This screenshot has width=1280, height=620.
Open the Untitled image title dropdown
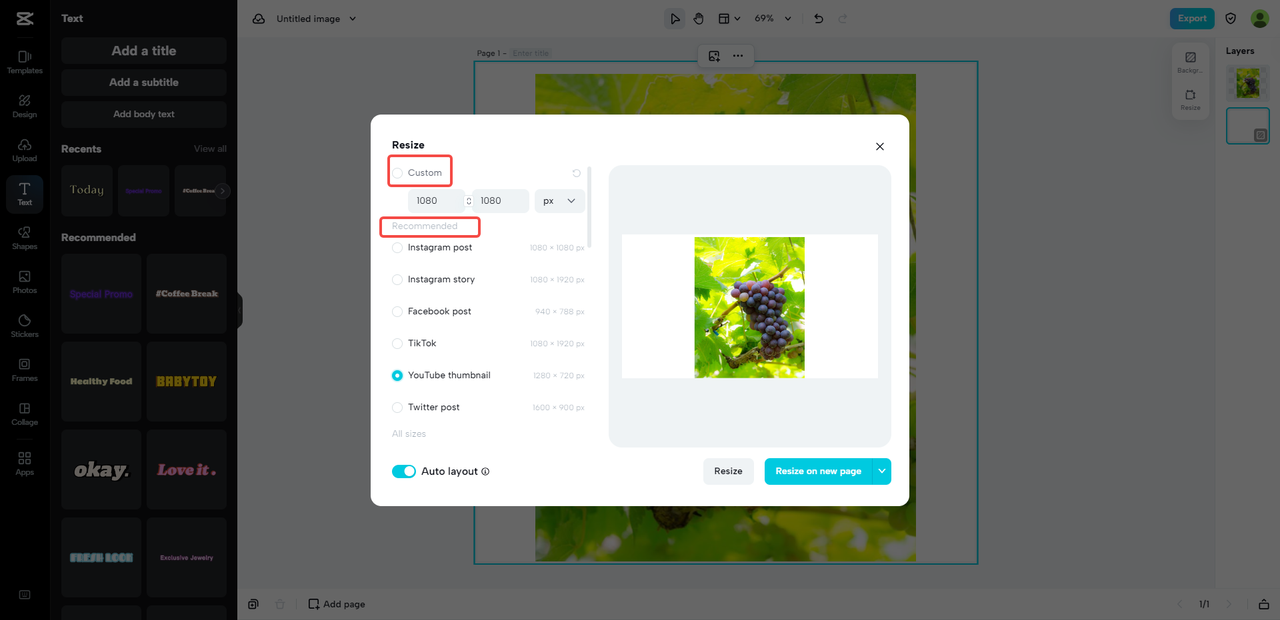316,19
